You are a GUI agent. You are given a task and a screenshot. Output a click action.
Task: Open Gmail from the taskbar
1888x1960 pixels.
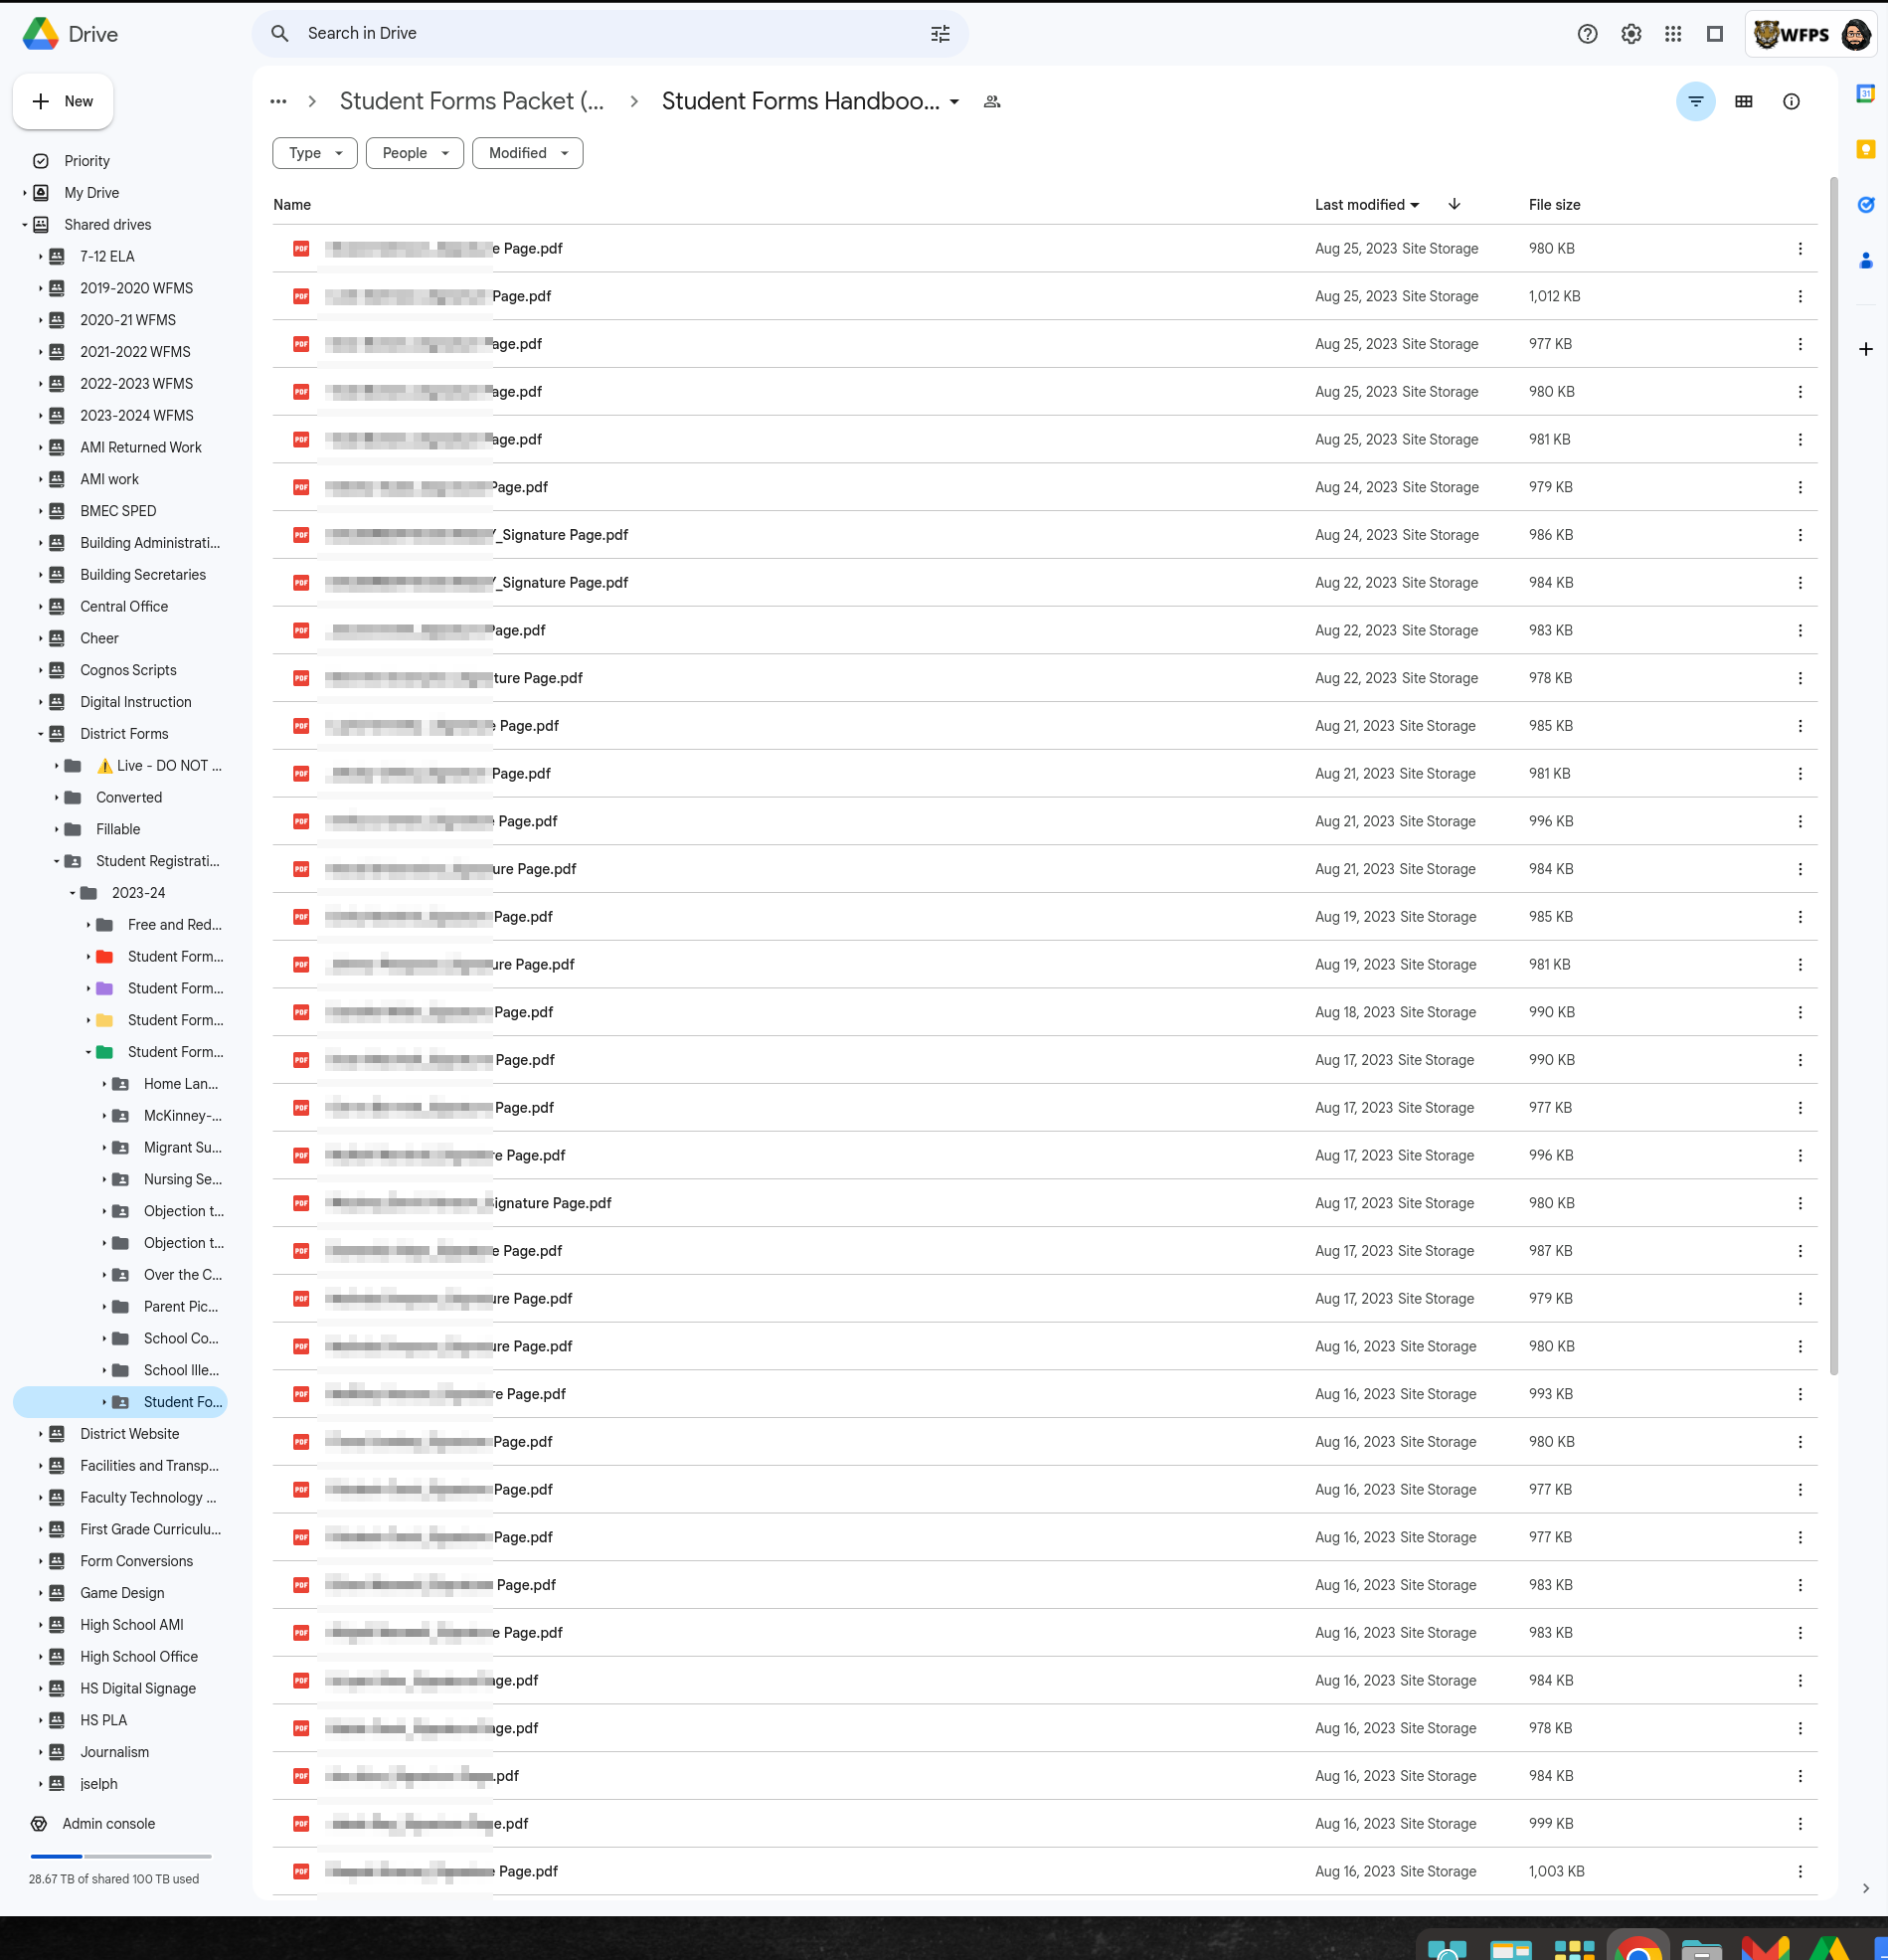coord(1765,1948)
